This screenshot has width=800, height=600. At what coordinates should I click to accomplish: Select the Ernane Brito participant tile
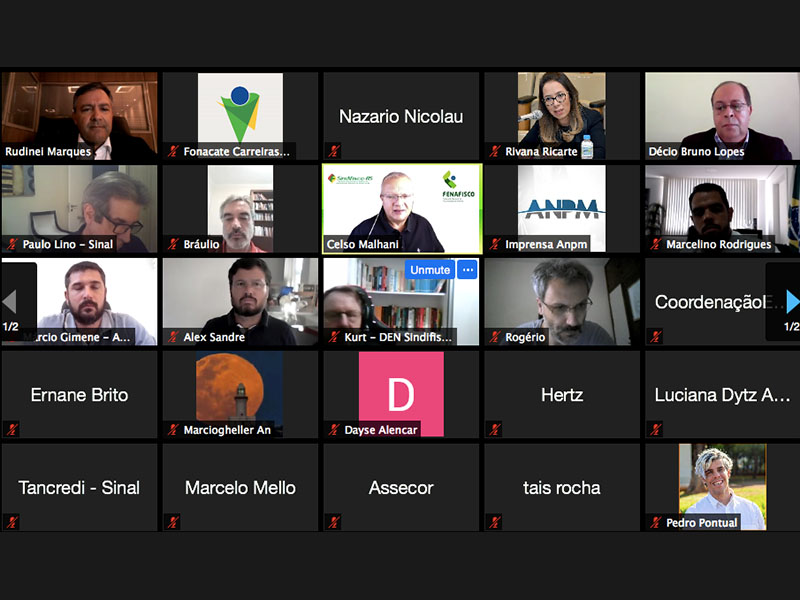click(x=79, y=395)
